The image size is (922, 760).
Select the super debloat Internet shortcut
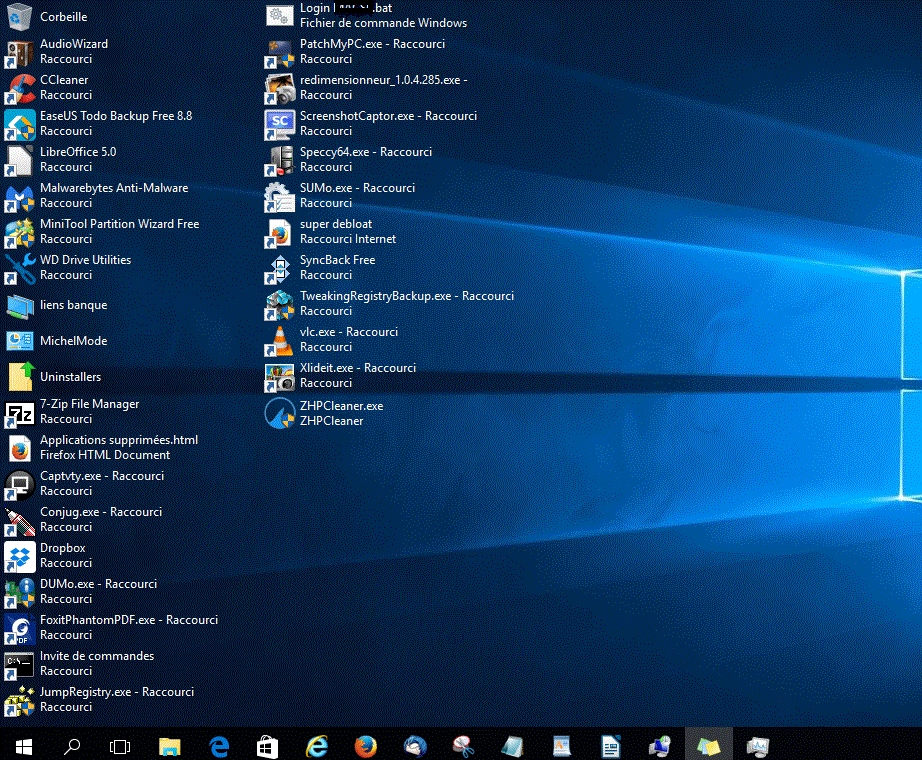(x=279, y=232)
